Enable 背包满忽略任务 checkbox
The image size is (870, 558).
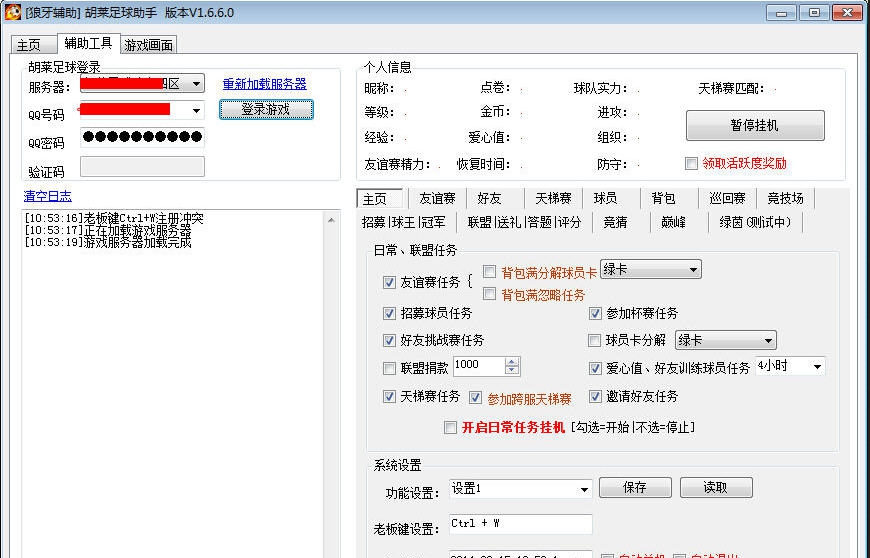pyautogui.click(x=489, y=294)
